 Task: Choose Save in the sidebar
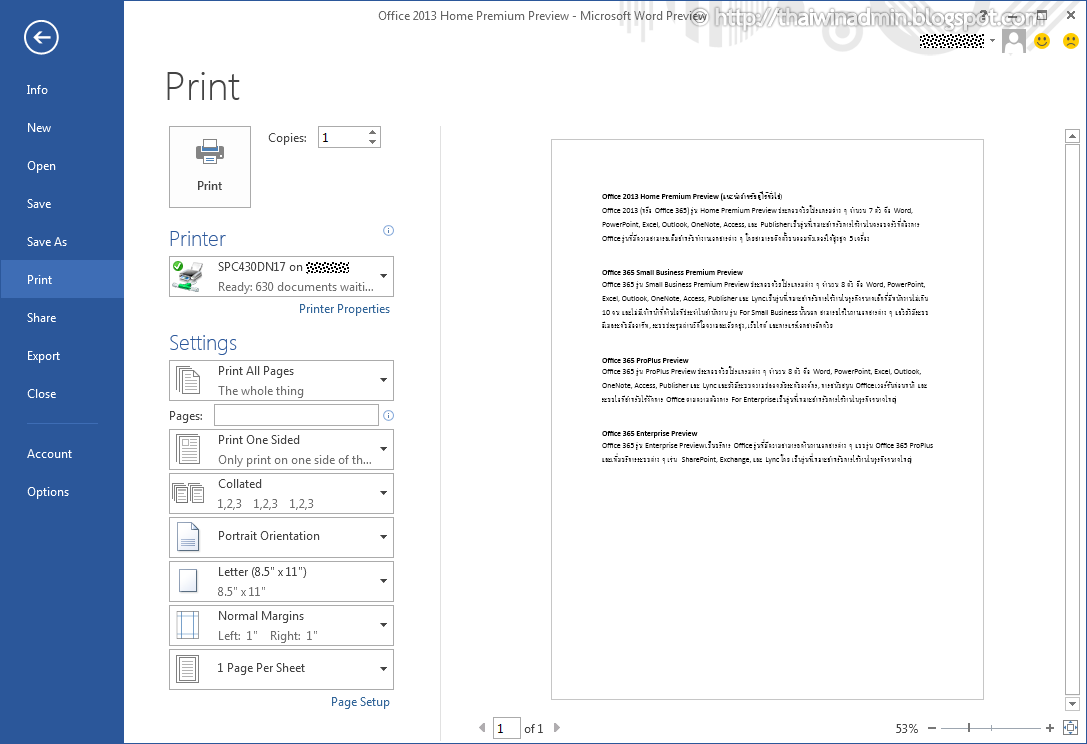(62, 203)
